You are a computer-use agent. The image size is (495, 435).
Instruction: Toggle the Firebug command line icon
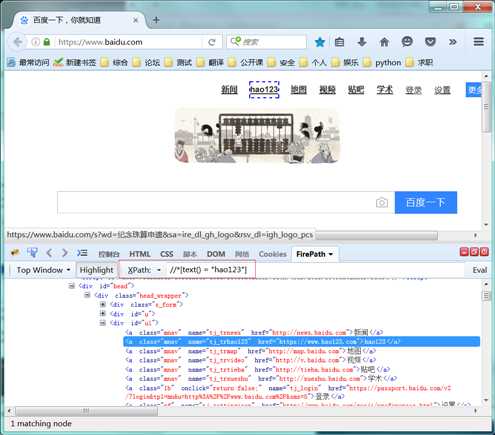pyautogui.click(x=82, y=253)
